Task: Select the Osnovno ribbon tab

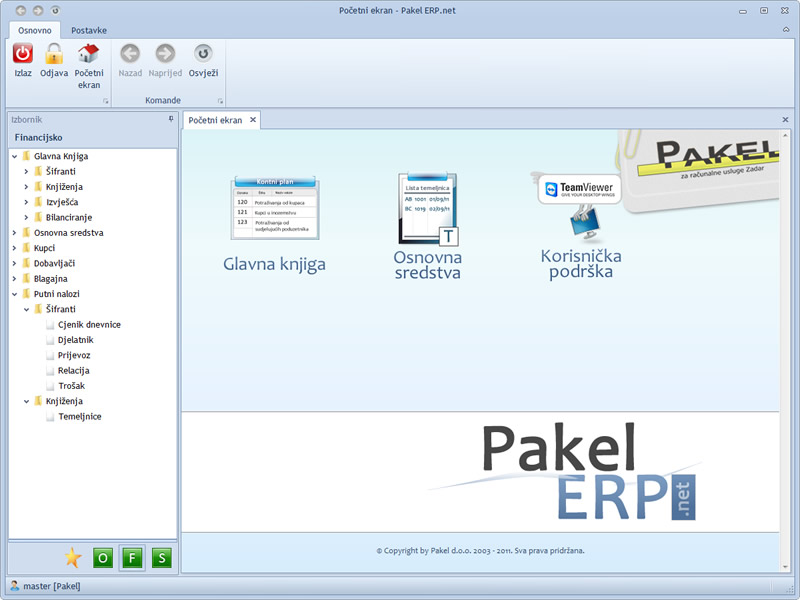Action: coord(35,30)
